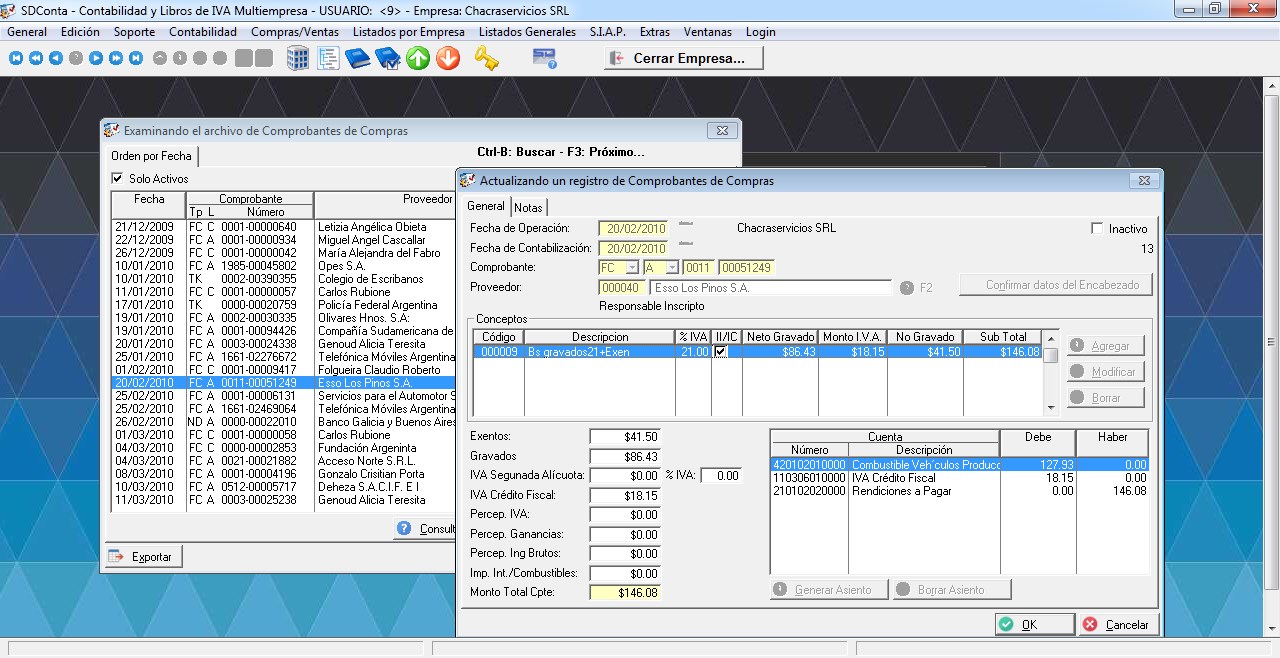Open the blue book icon in toolbar
This screenshot has width=1280, height=658.
pos(357,59)
